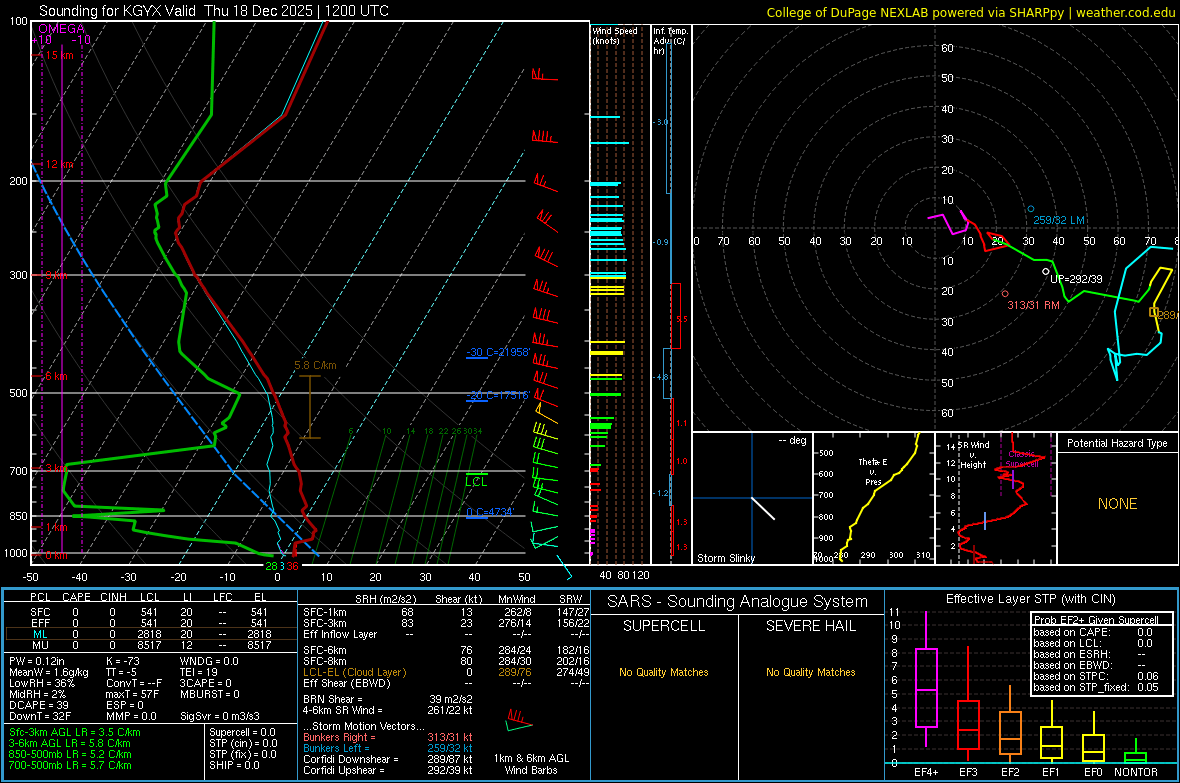Click the SigSvr = 0 m3/s3 value
Image resolution: width=1180 pixels, height=783 pixels.
point(220,716)
